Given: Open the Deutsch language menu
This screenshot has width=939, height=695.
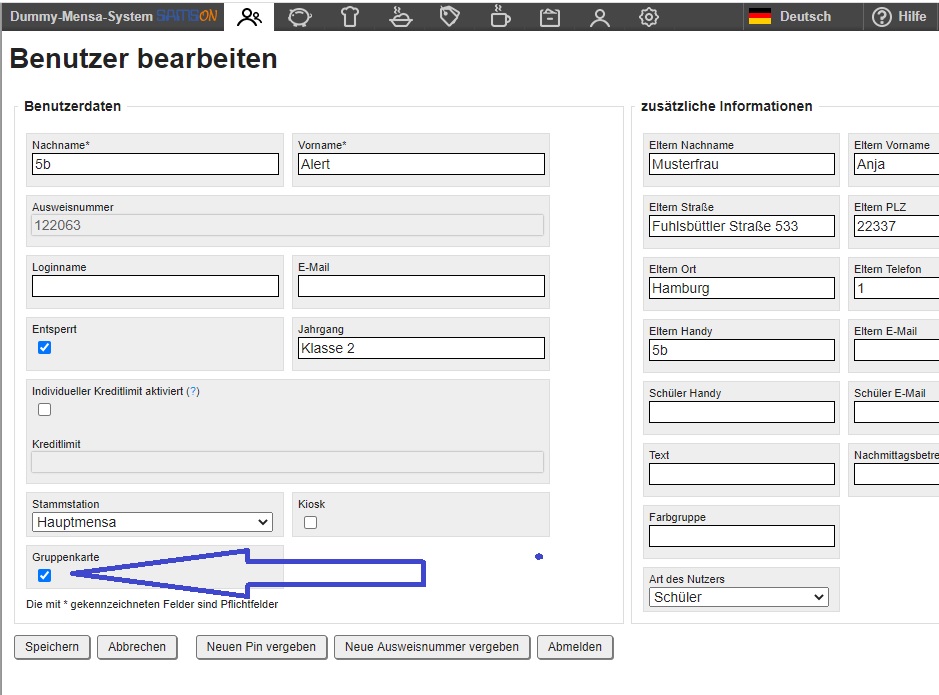Looking at the screenshot, I should [803, 16].
